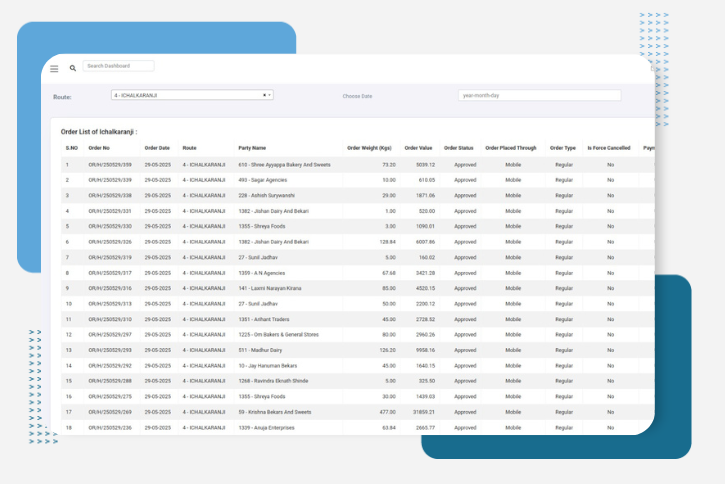Sort by the Order Date column header

tap(157, 148)
